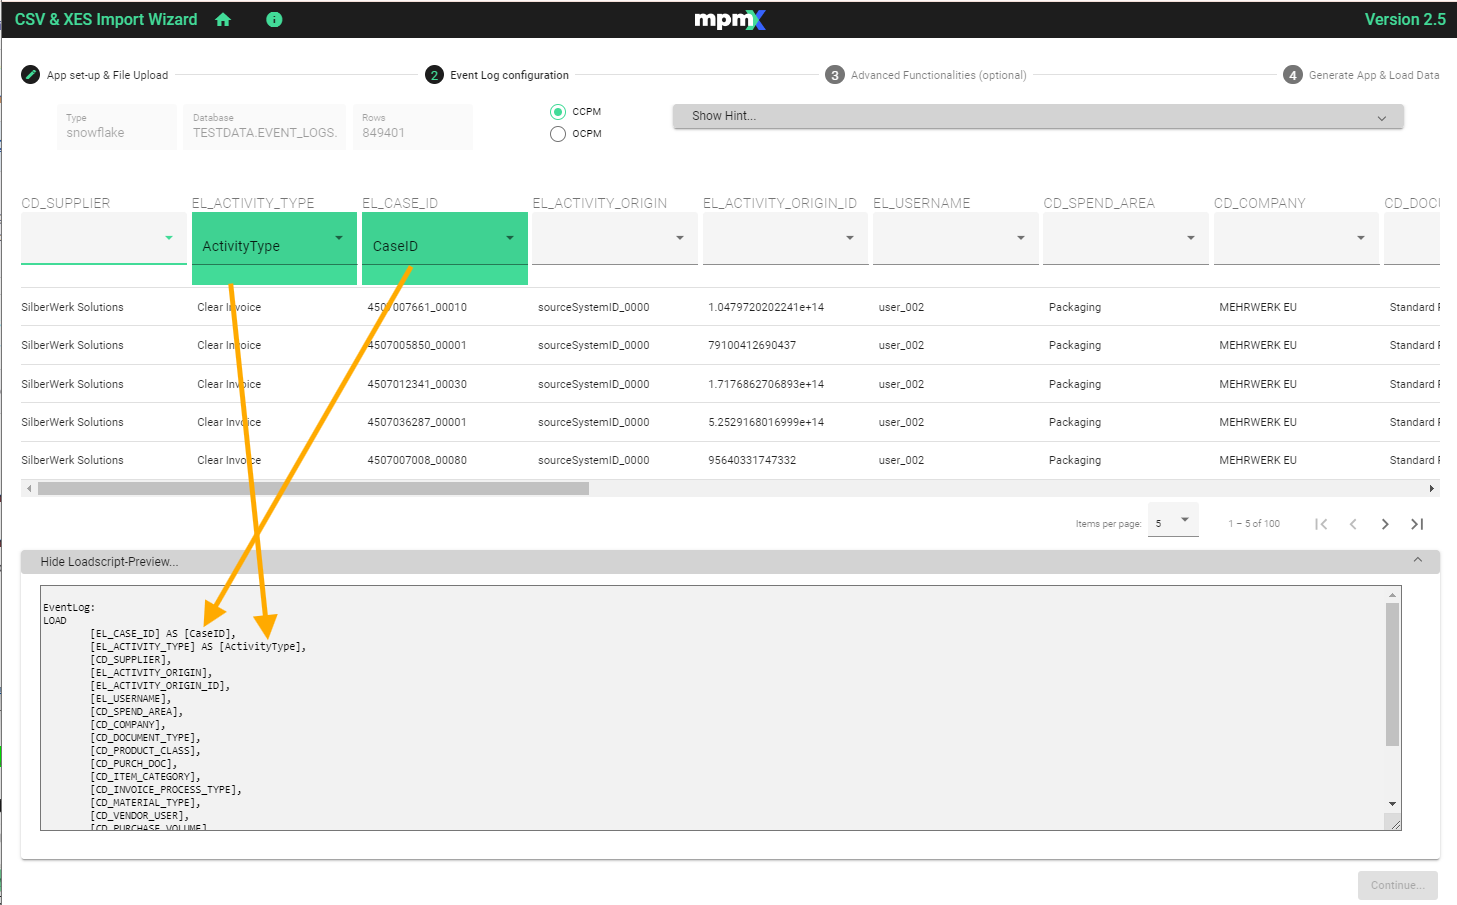Click the Rows 849401 field

412,127
